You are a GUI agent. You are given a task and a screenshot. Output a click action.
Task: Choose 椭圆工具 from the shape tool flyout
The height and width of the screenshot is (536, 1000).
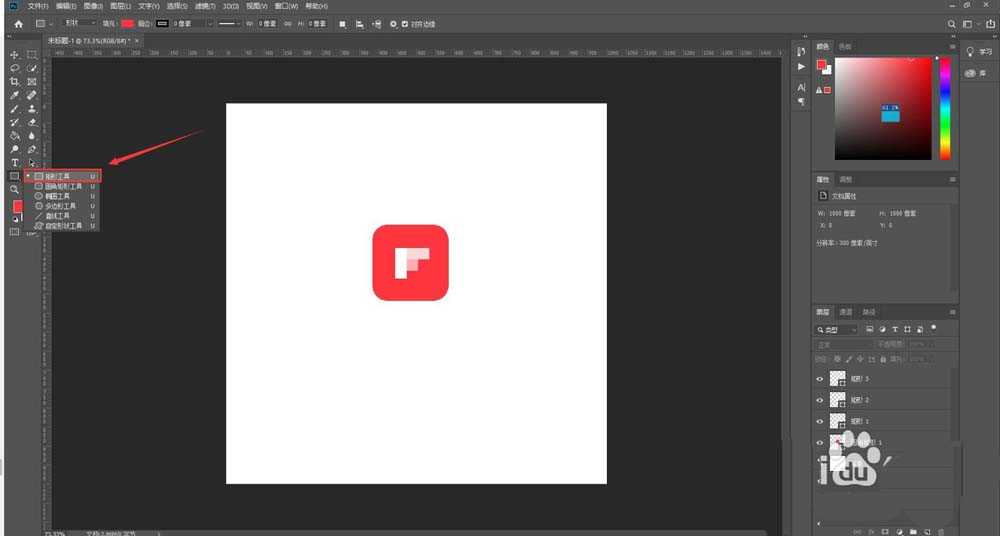58,196
